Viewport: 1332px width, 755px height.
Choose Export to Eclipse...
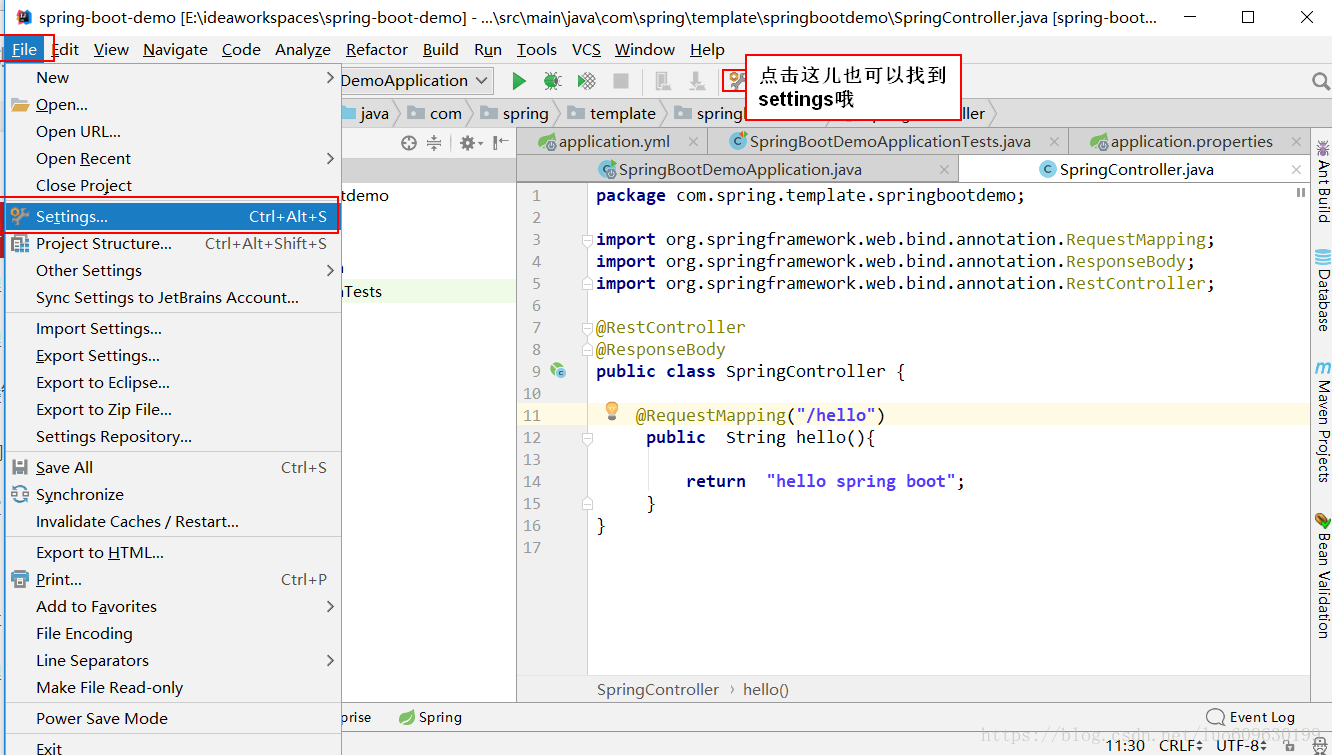point(174,382)
